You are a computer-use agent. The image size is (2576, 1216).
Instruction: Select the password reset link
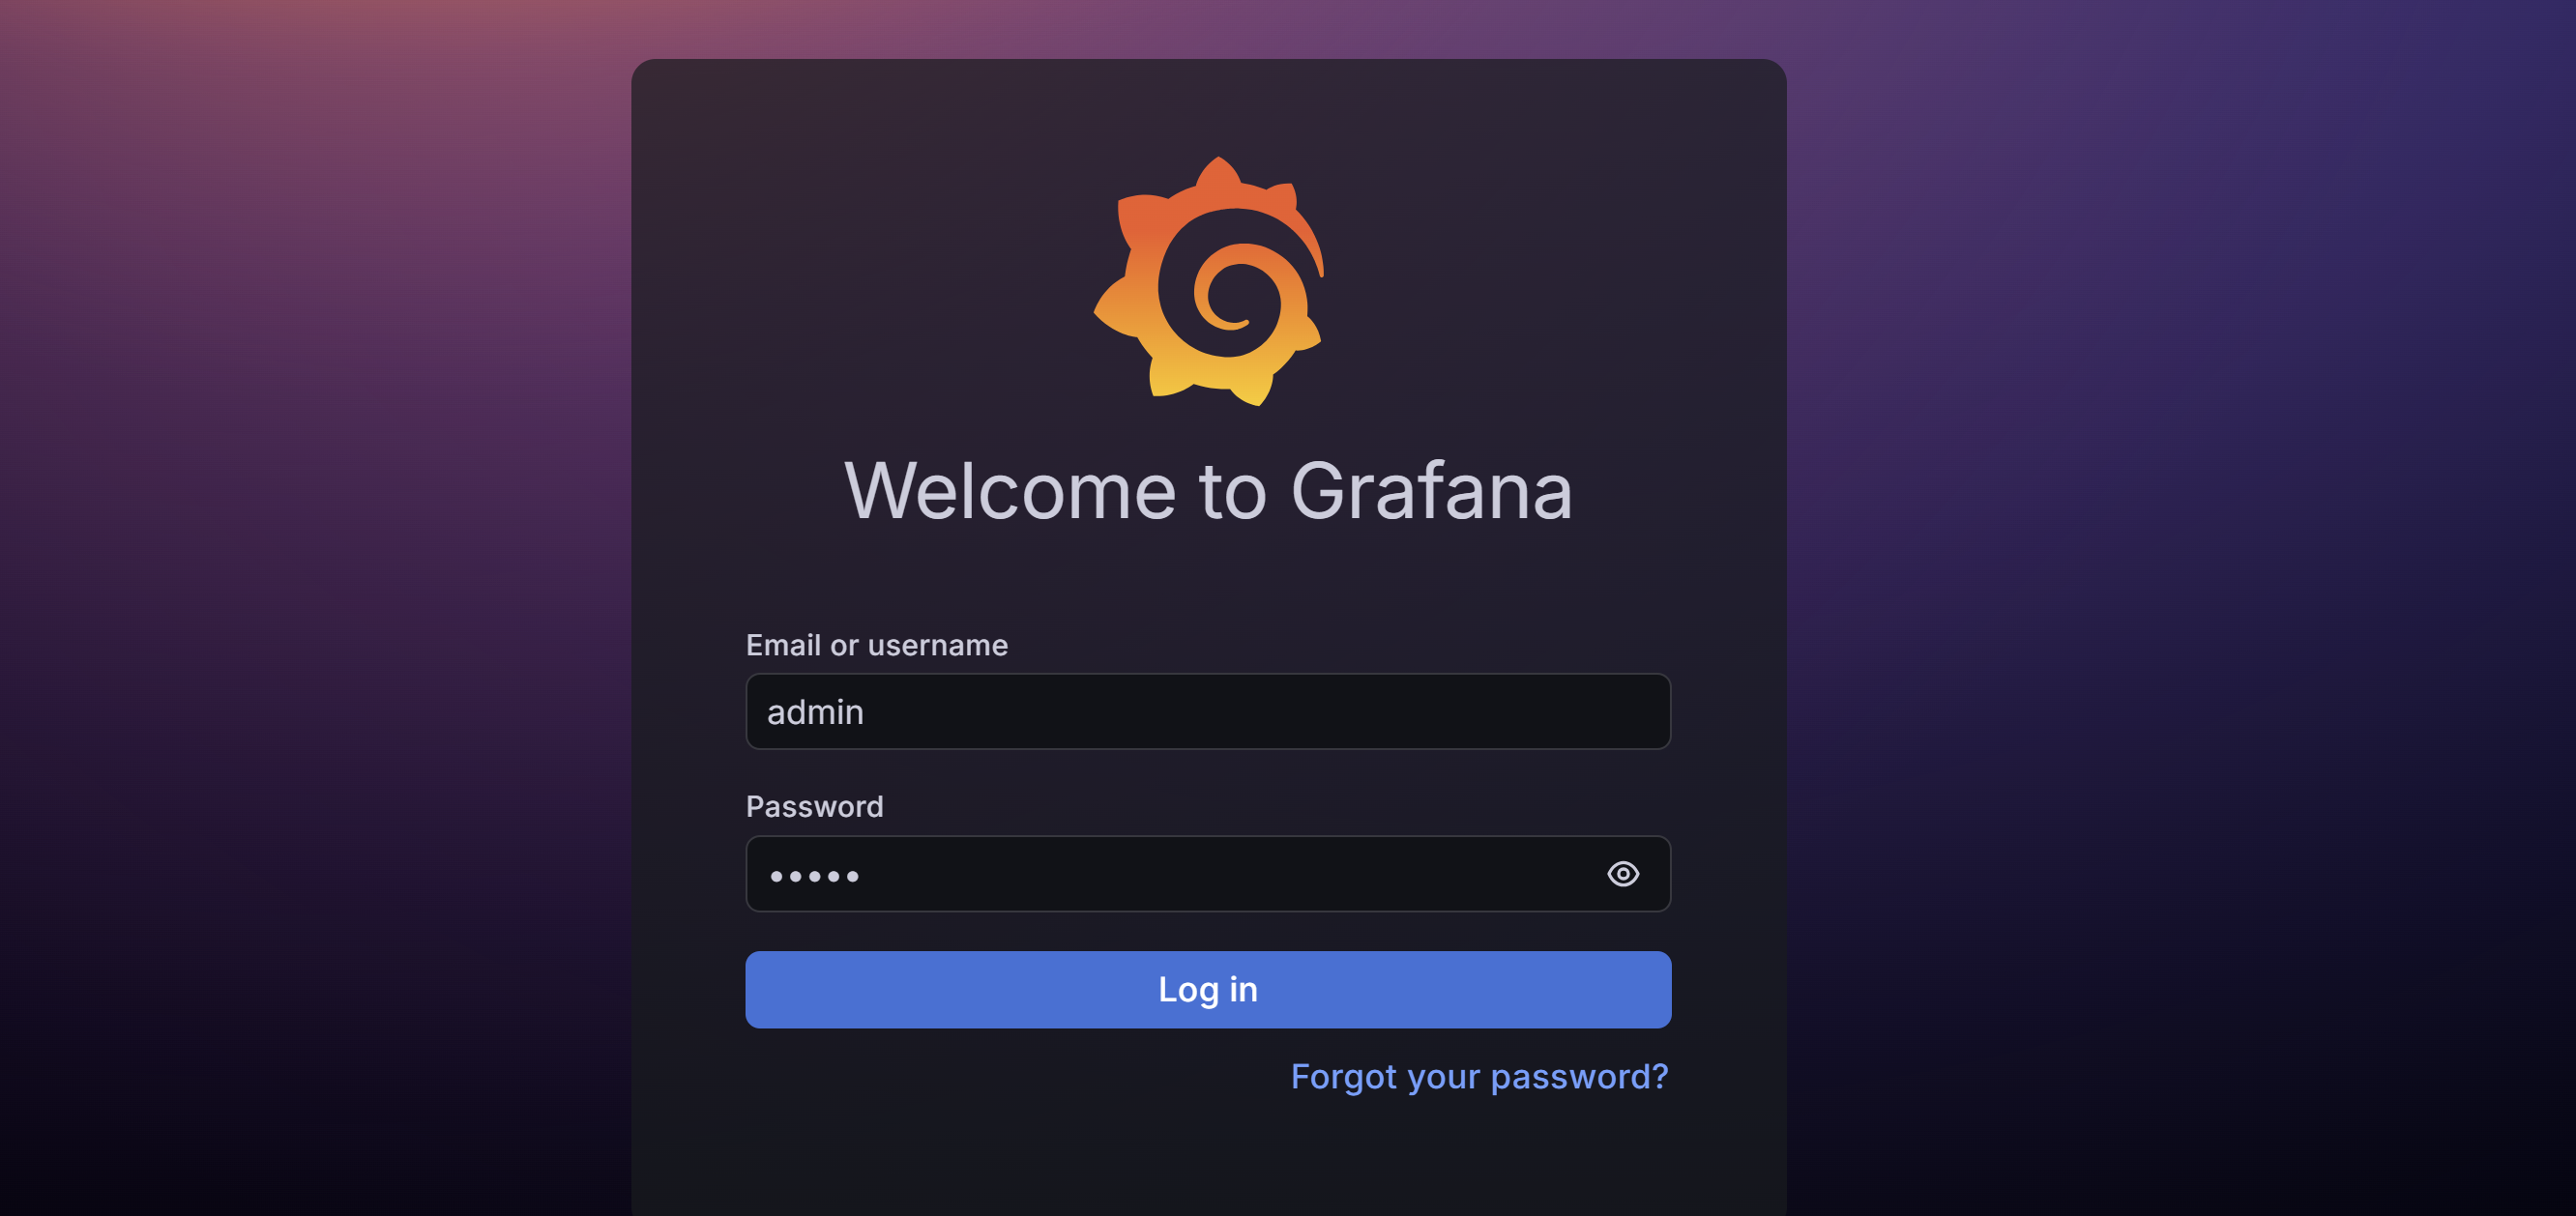[1479, 1076]
